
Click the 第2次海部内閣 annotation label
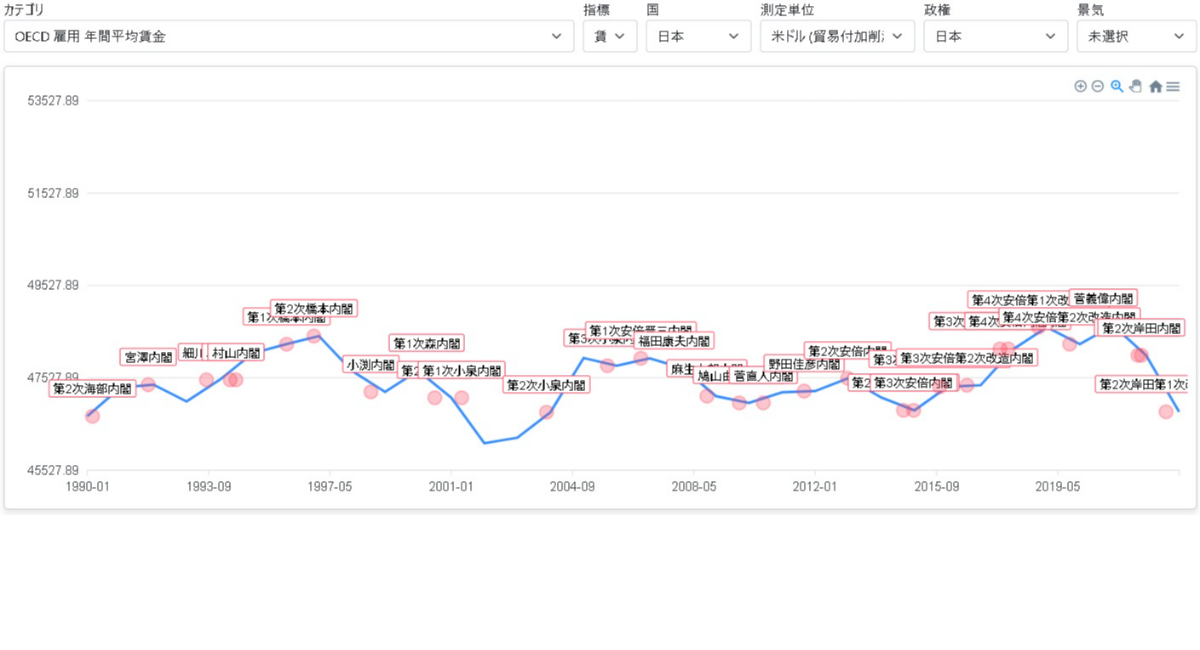pos(92,389)
